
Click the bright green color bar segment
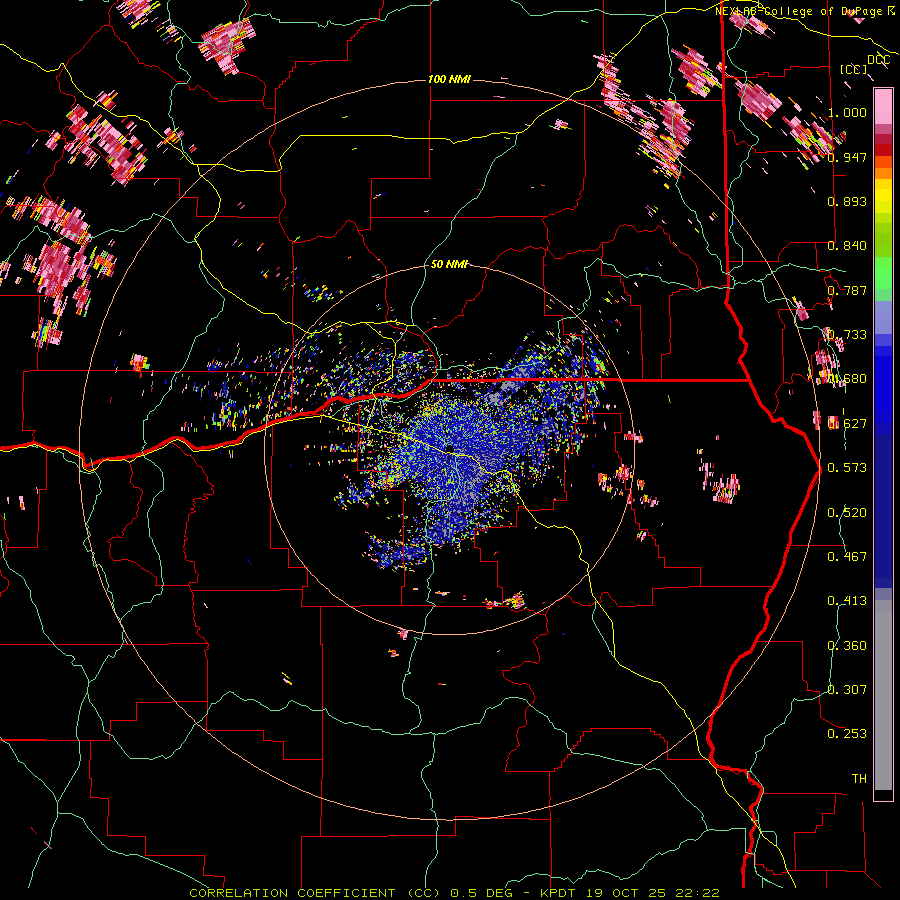(x=883, y=273)
